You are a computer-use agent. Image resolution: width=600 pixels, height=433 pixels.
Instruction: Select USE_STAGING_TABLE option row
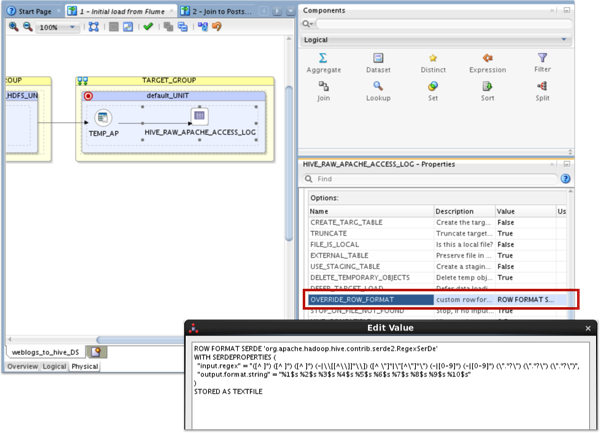436,267
